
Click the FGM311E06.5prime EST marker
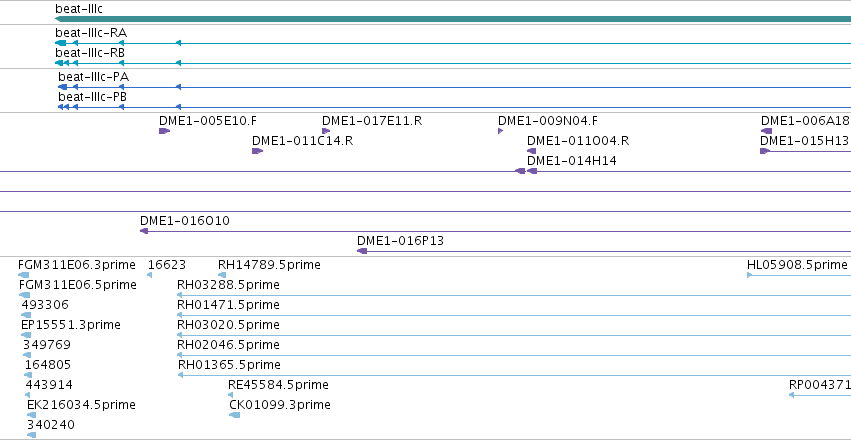(24, 295)
